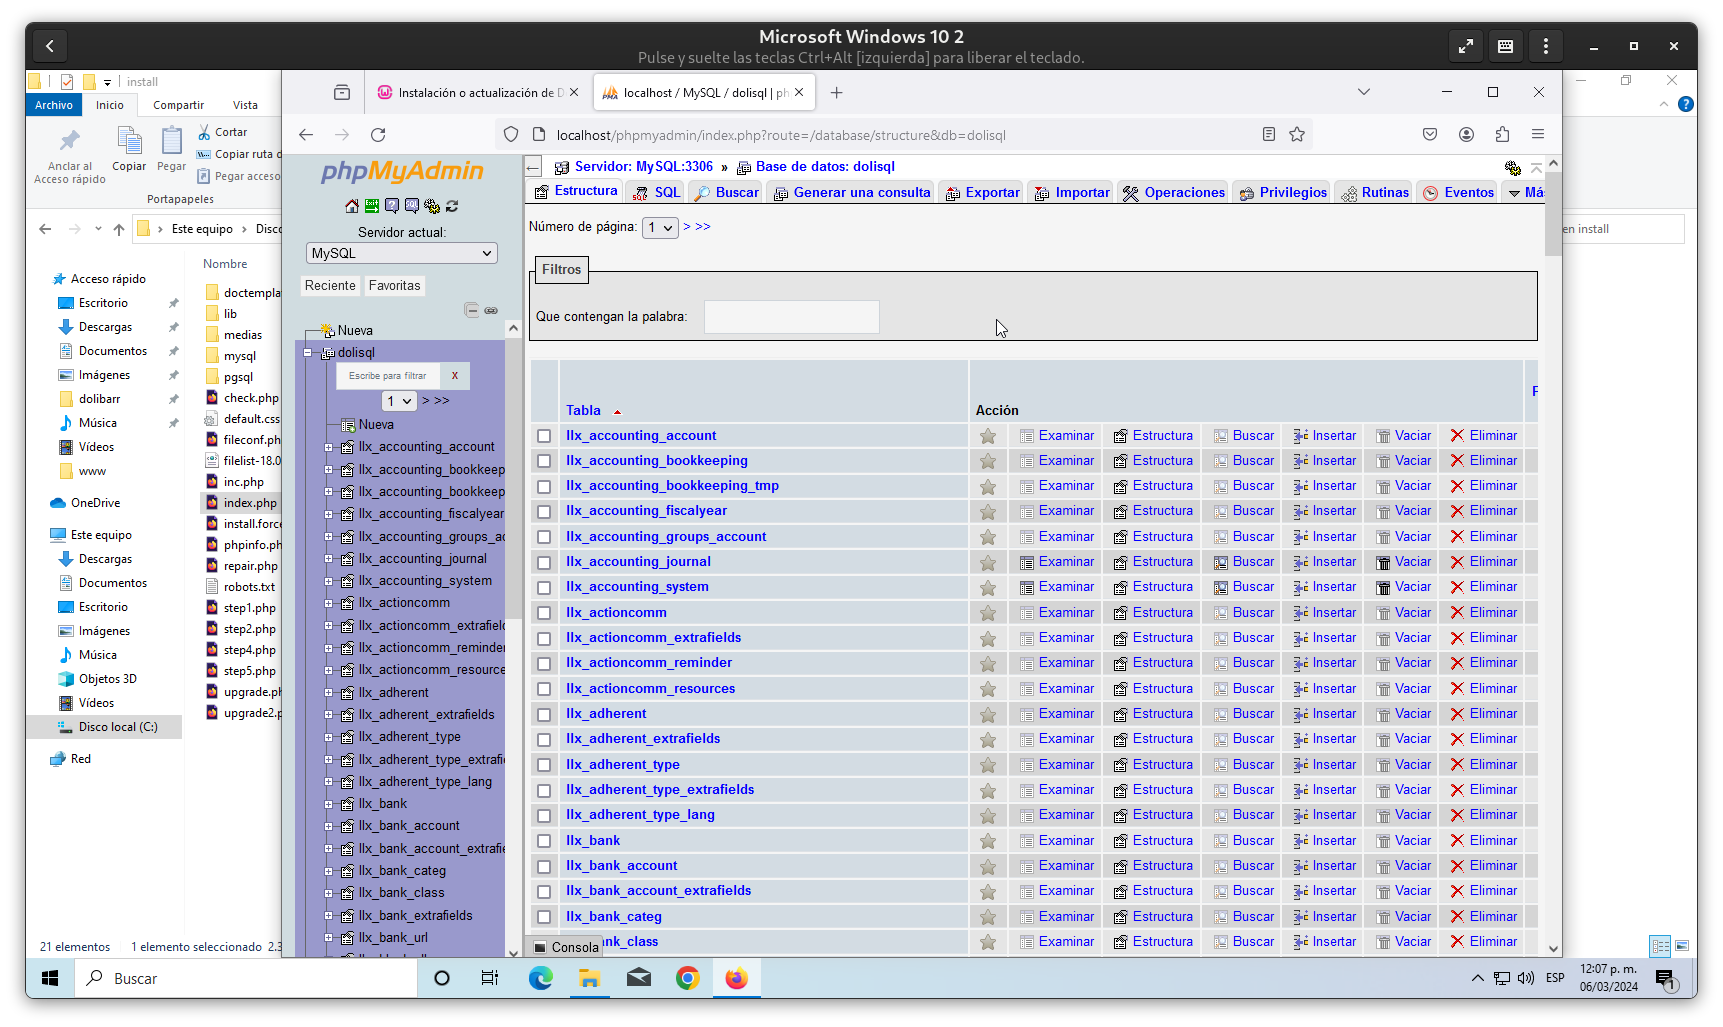Collapse the dolisql database tree node
The width and height of the screenshot is (1723, 1027).
[309, 353]
